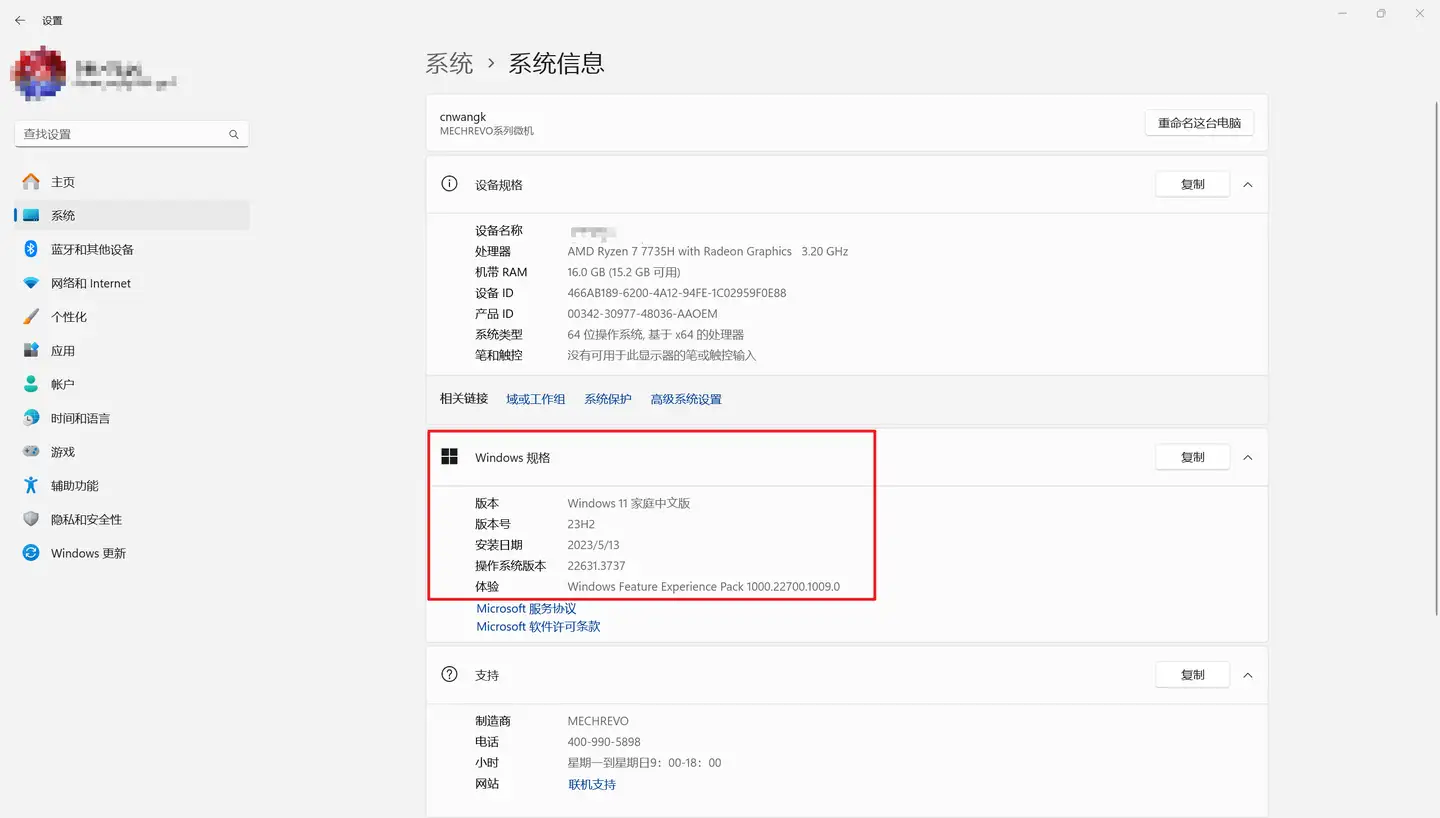Go to 个性化 settings
The width and height of the screenshot is (1440, 818).
(132, 317)
